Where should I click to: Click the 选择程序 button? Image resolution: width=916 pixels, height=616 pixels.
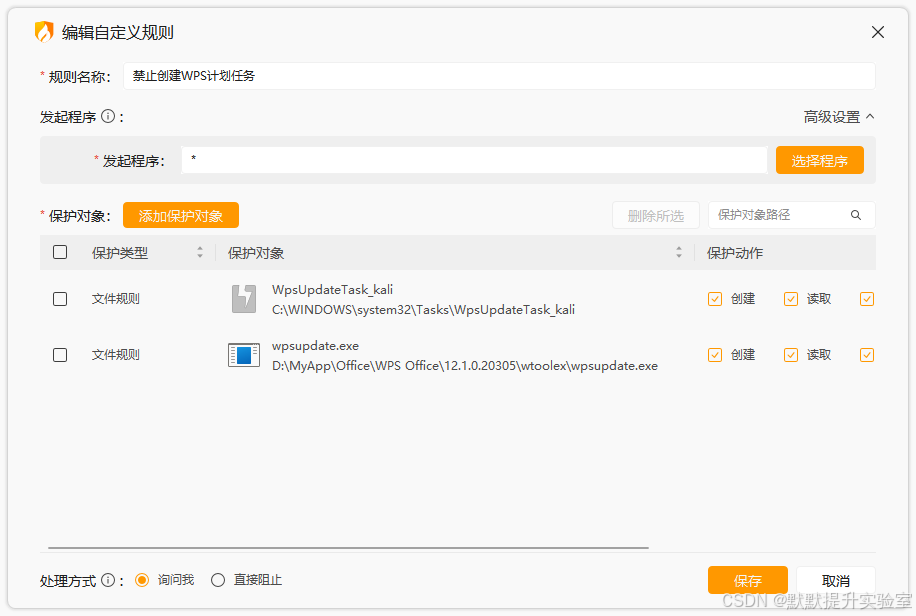tap(820, 160)
